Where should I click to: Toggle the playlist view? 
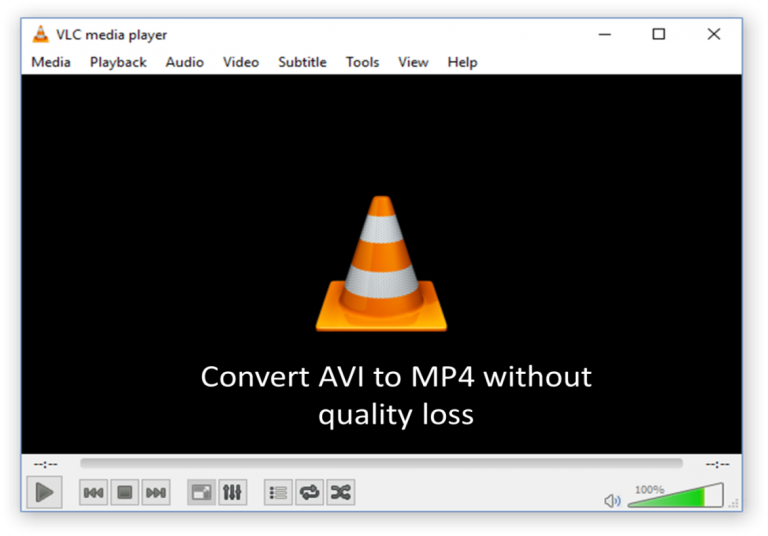278,492
